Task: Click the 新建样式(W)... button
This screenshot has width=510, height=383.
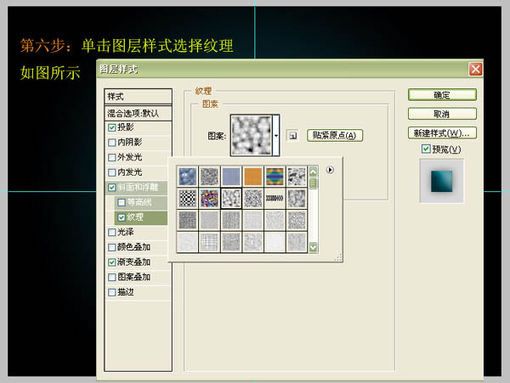Action: [442, 133]
